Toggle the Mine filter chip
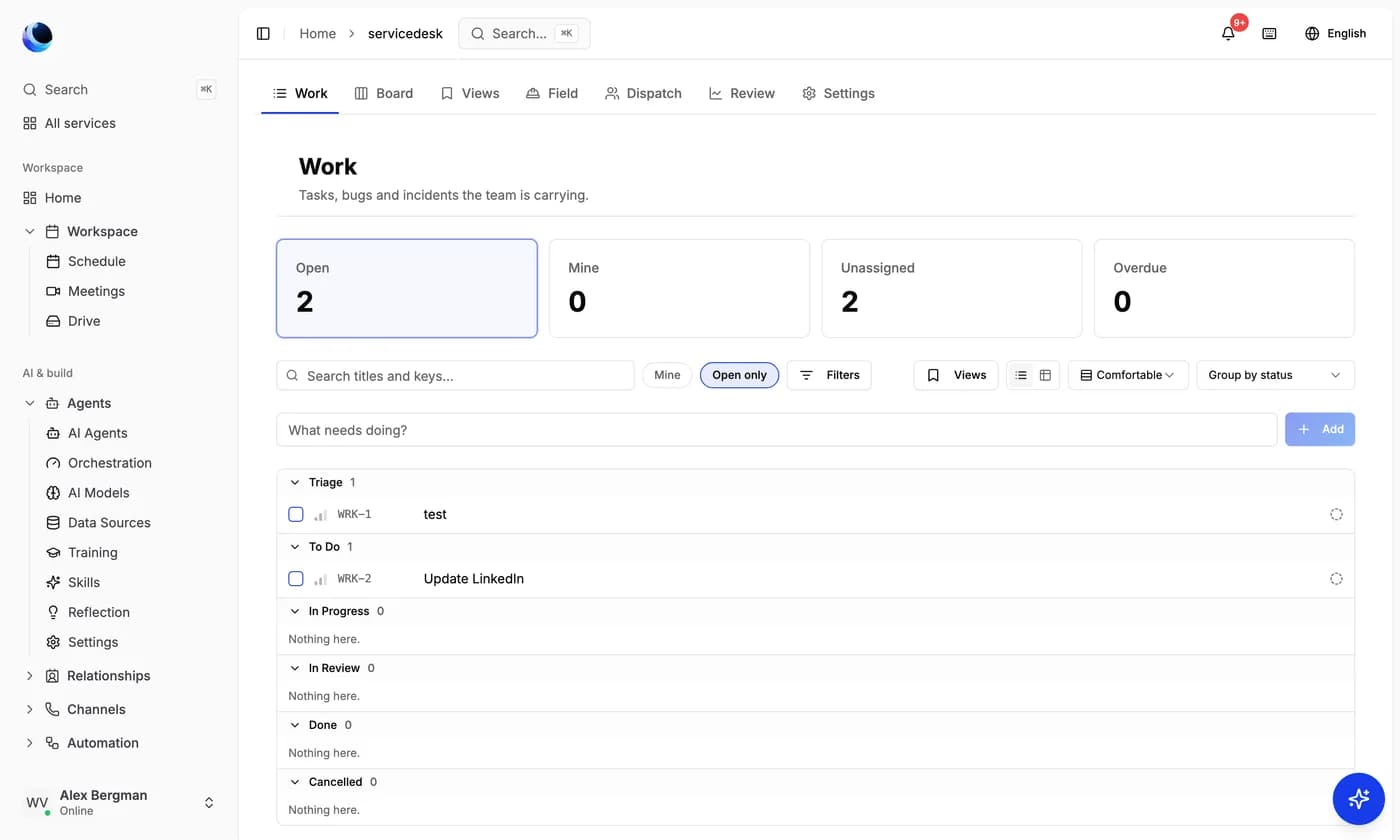 pos(667,375)
